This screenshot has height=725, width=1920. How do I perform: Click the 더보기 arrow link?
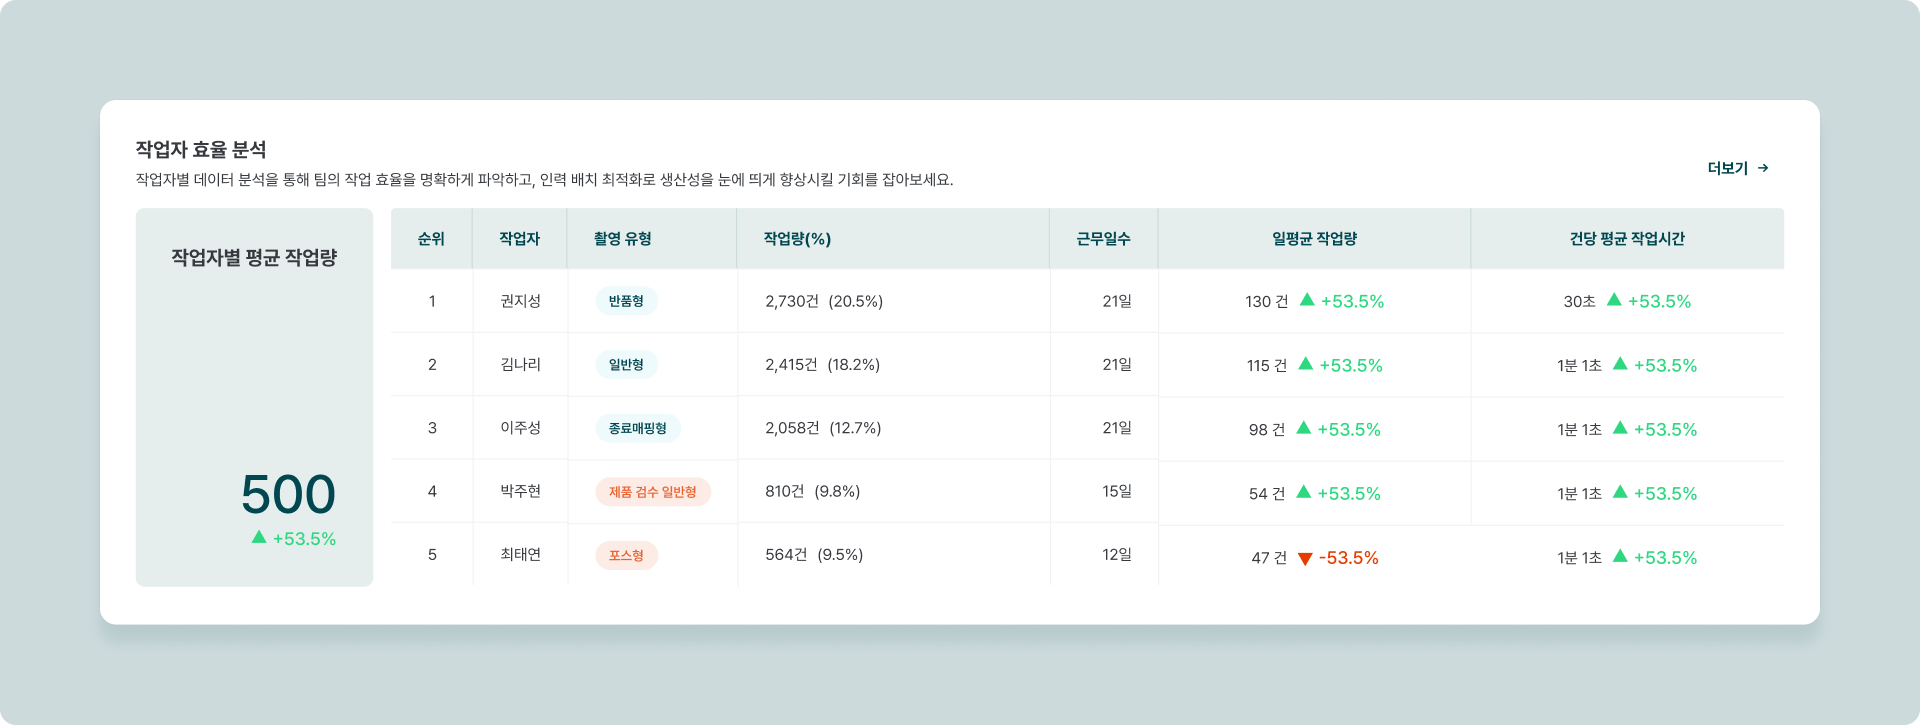click(x=1738, y=168)
